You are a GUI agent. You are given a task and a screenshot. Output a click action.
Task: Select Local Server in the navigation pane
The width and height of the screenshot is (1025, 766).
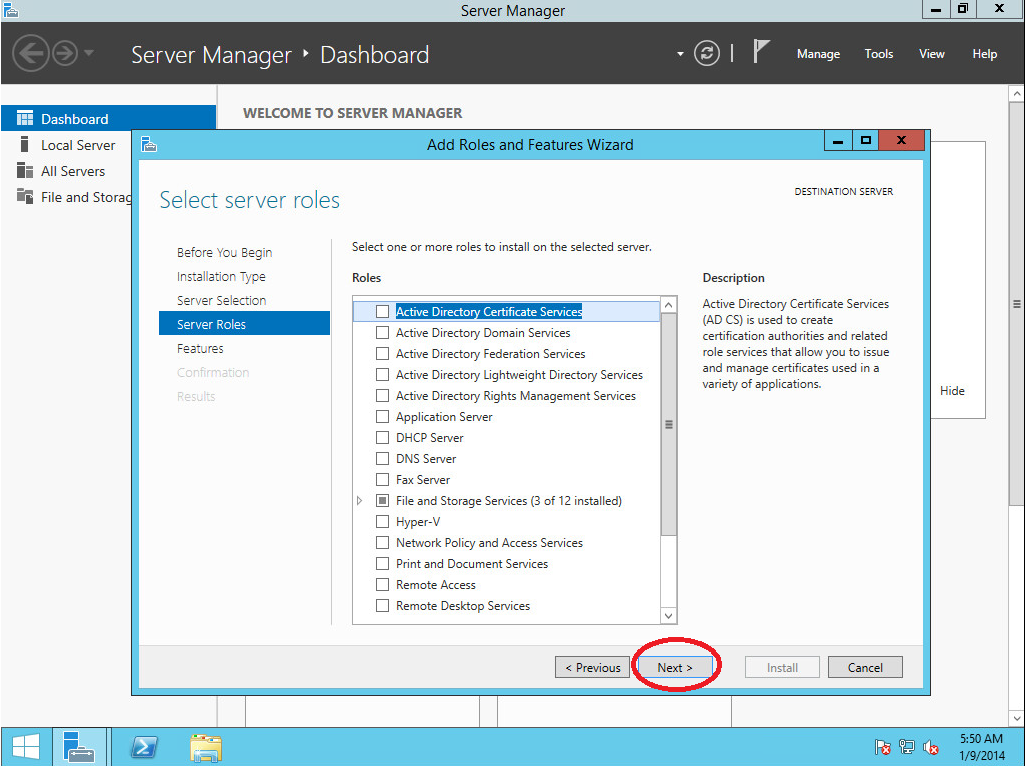[78, 145]
